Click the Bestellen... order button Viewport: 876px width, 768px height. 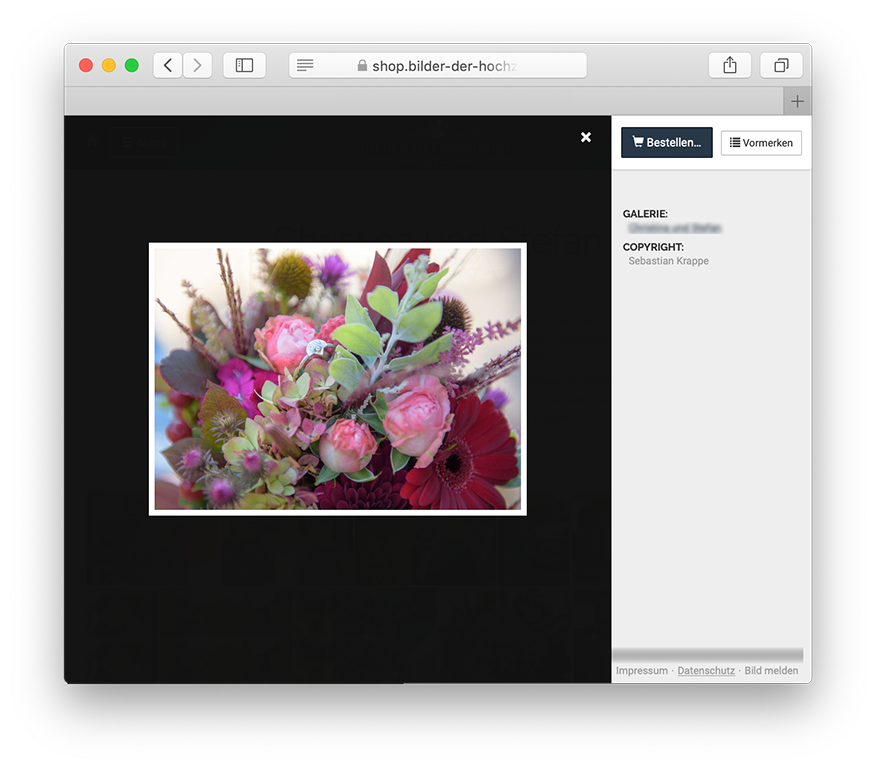(667, 142)
